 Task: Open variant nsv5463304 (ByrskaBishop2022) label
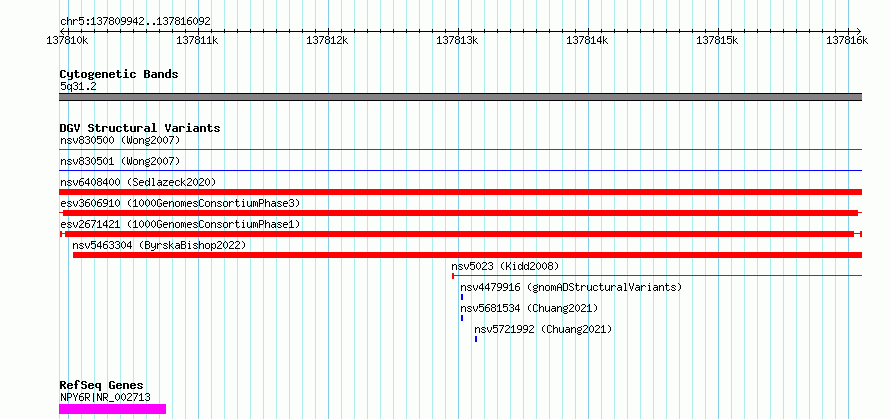coord(159,245)
